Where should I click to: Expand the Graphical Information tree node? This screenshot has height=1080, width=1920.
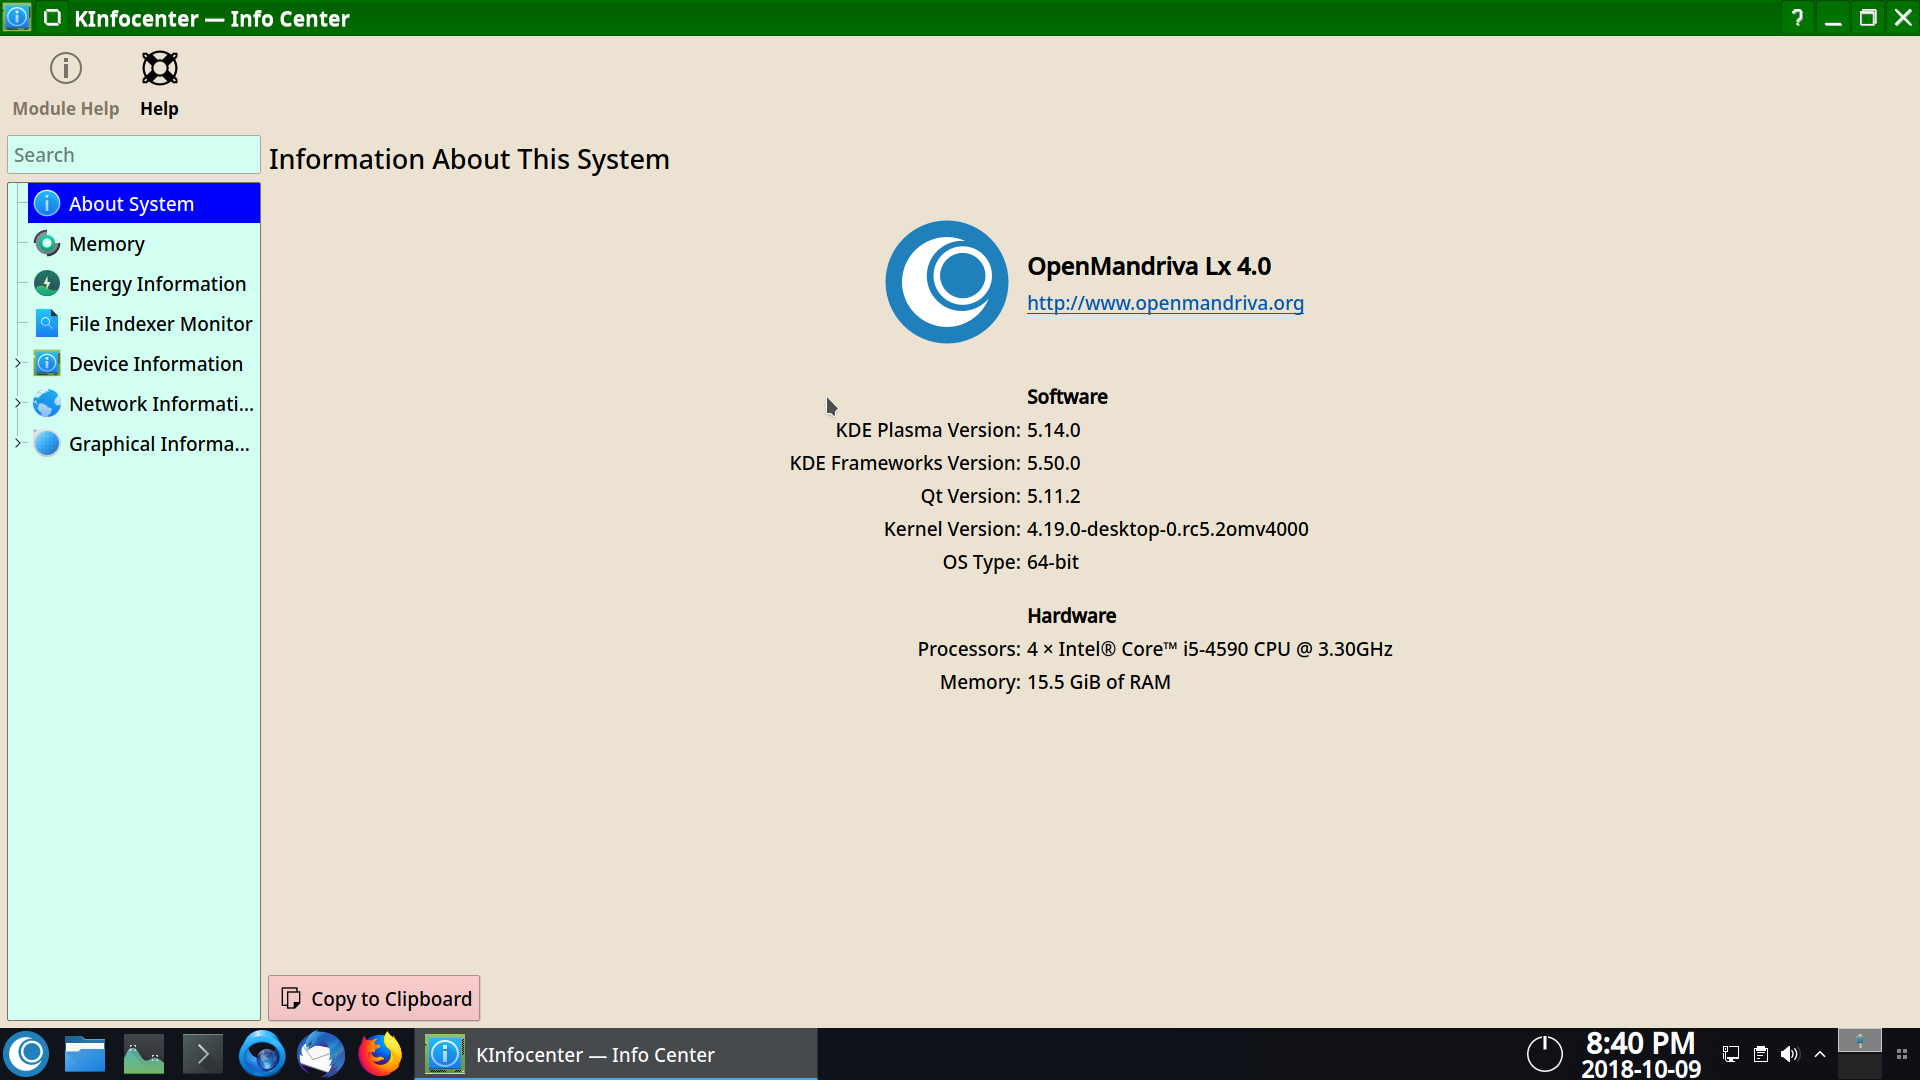[18, 443]
